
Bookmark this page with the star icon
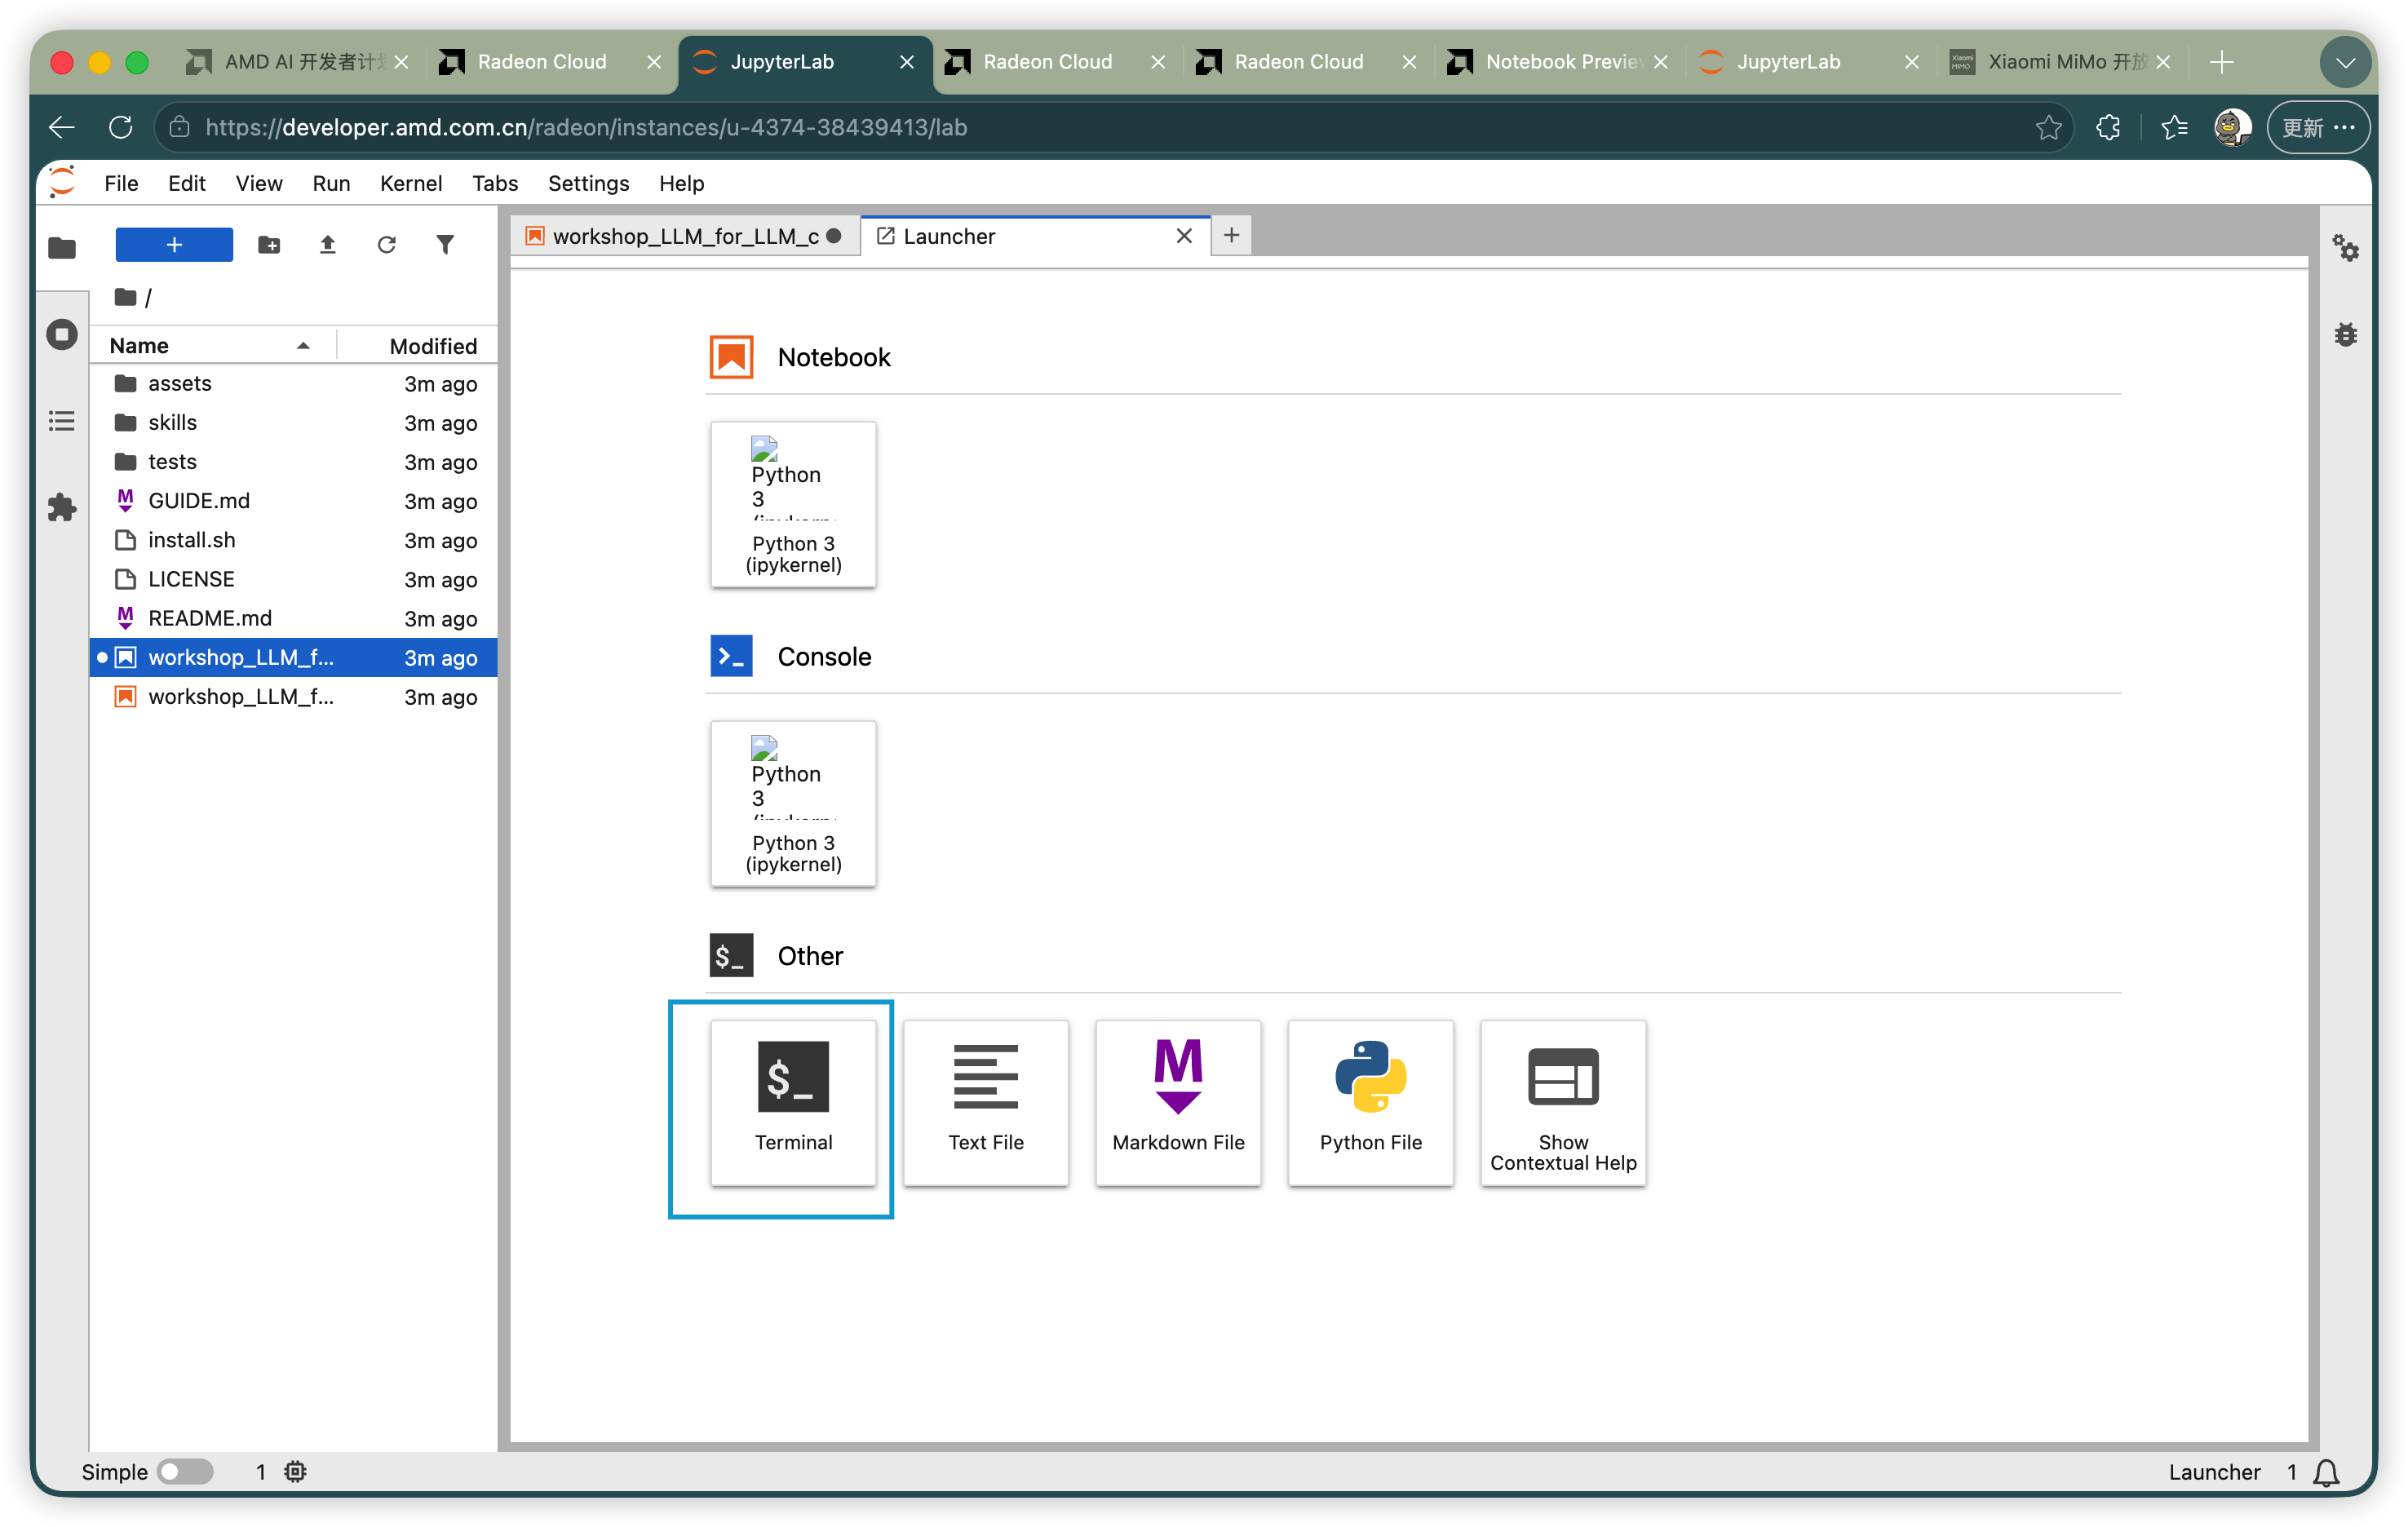tap(2049, 127)
